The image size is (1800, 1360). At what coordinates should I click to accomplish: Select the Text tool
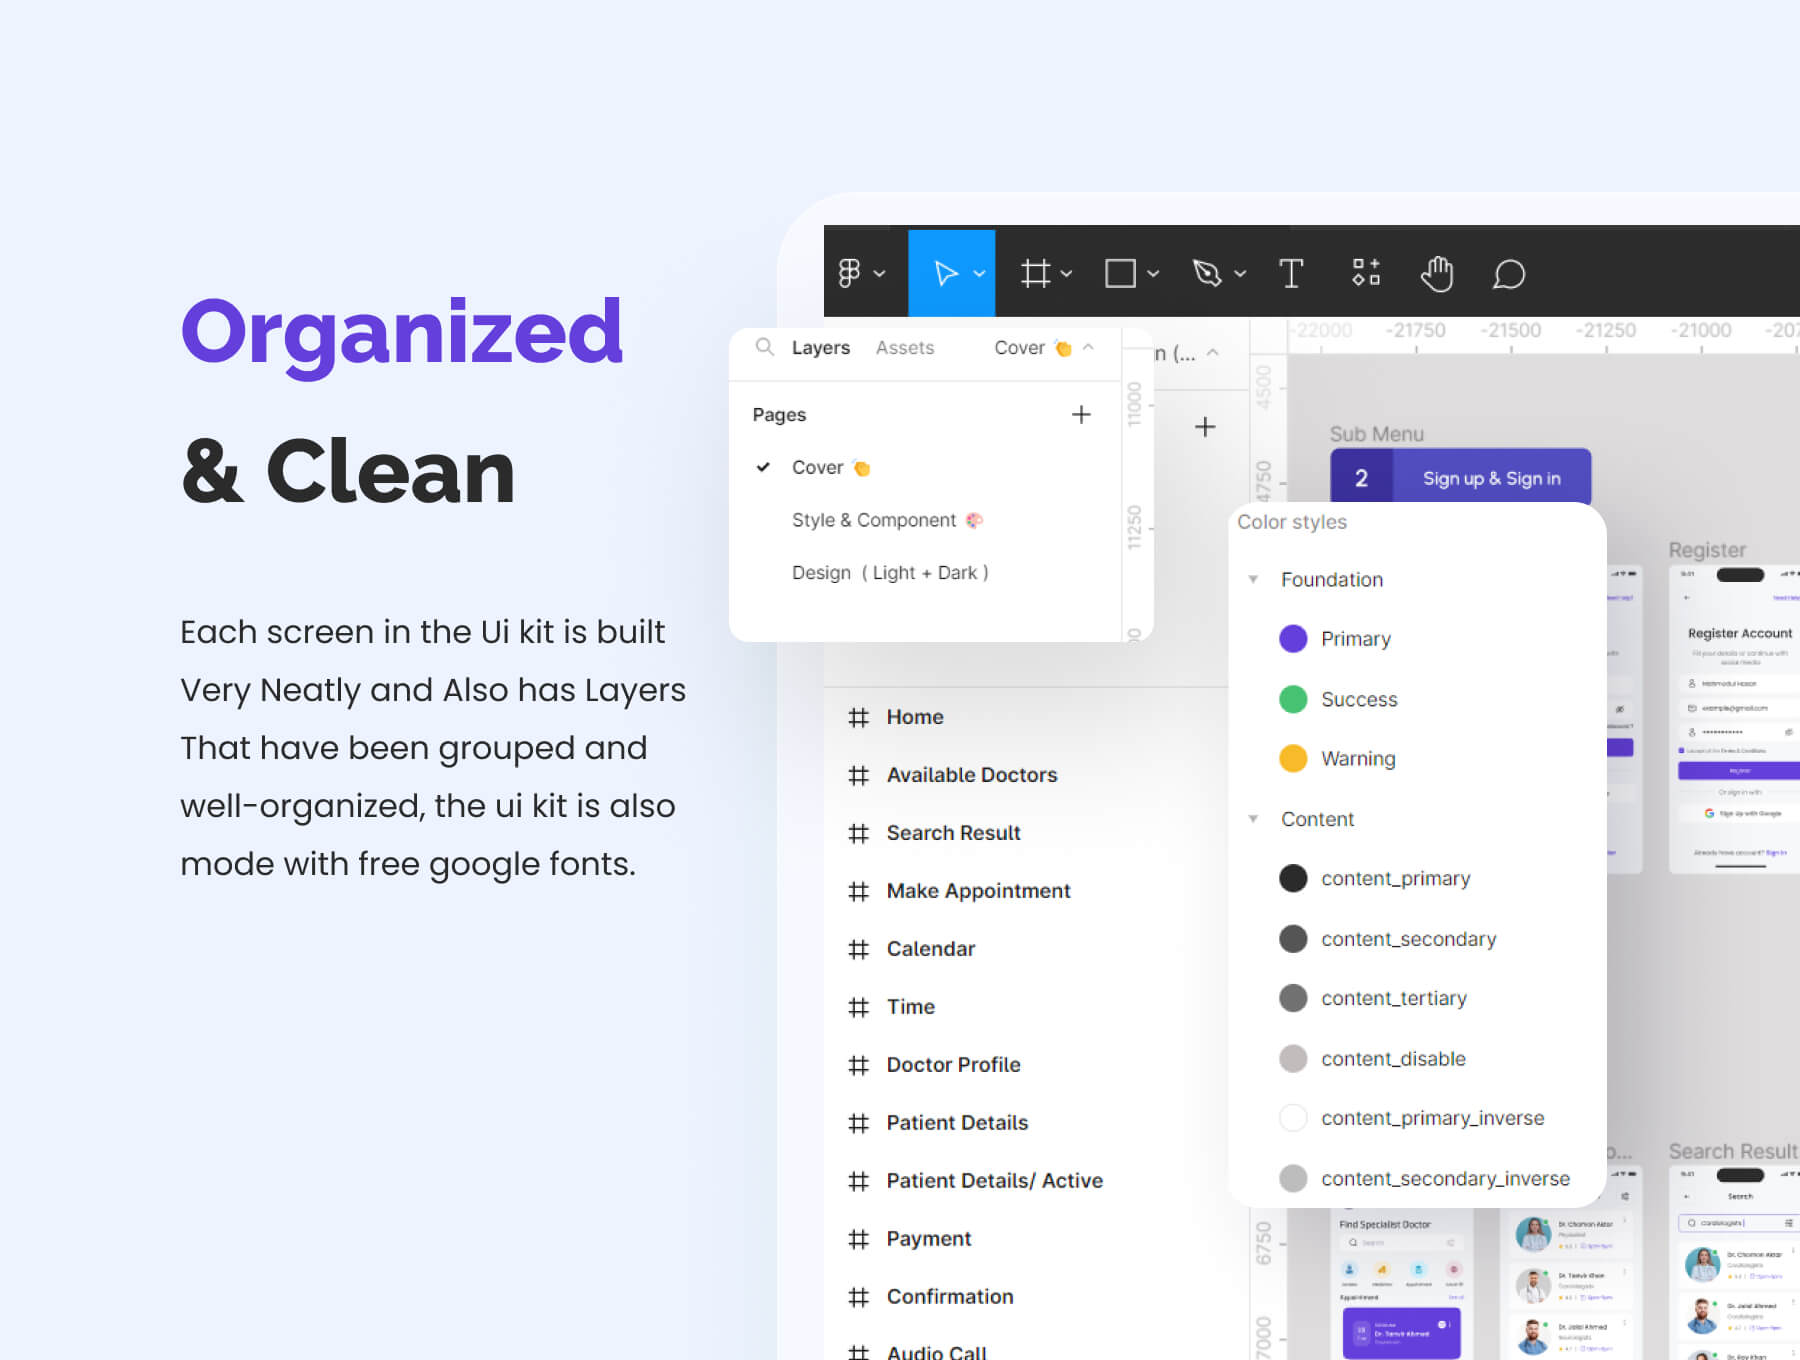(1291, 273)
